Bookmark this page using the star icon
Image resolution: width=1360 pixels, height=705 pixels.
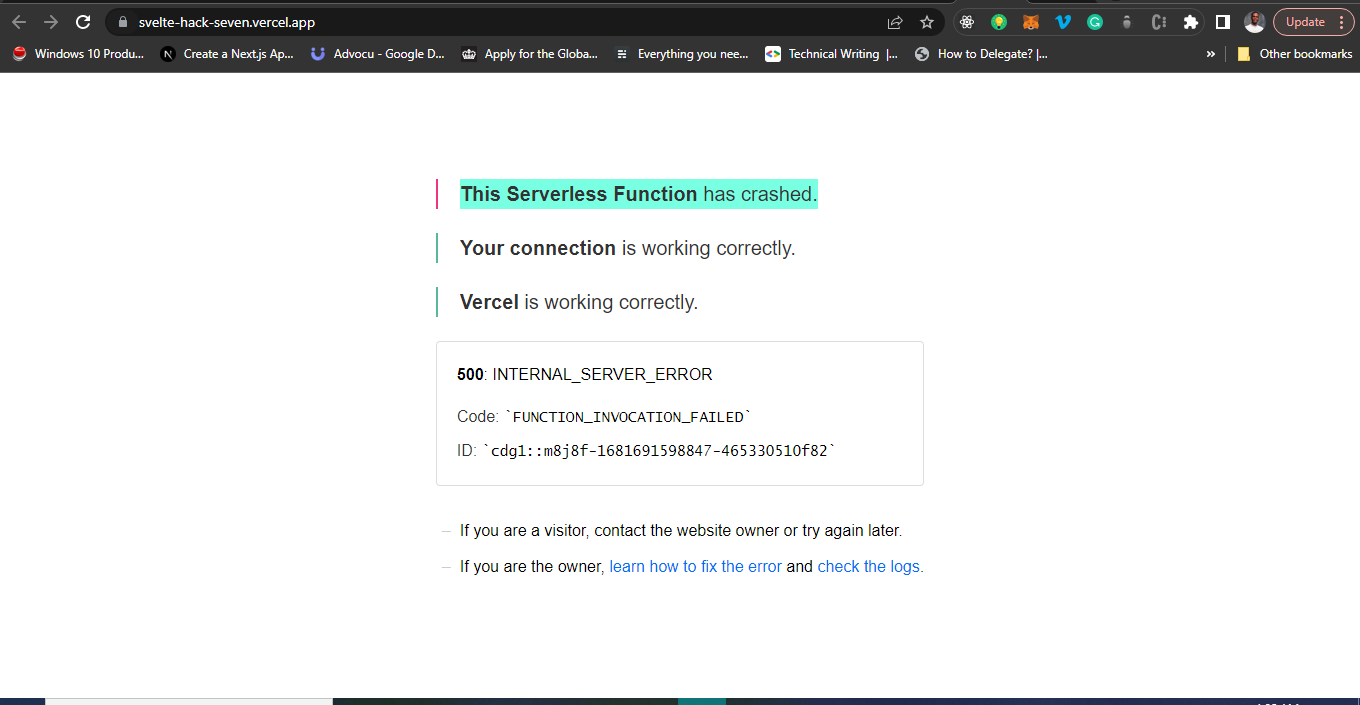(x=927, y=21)
